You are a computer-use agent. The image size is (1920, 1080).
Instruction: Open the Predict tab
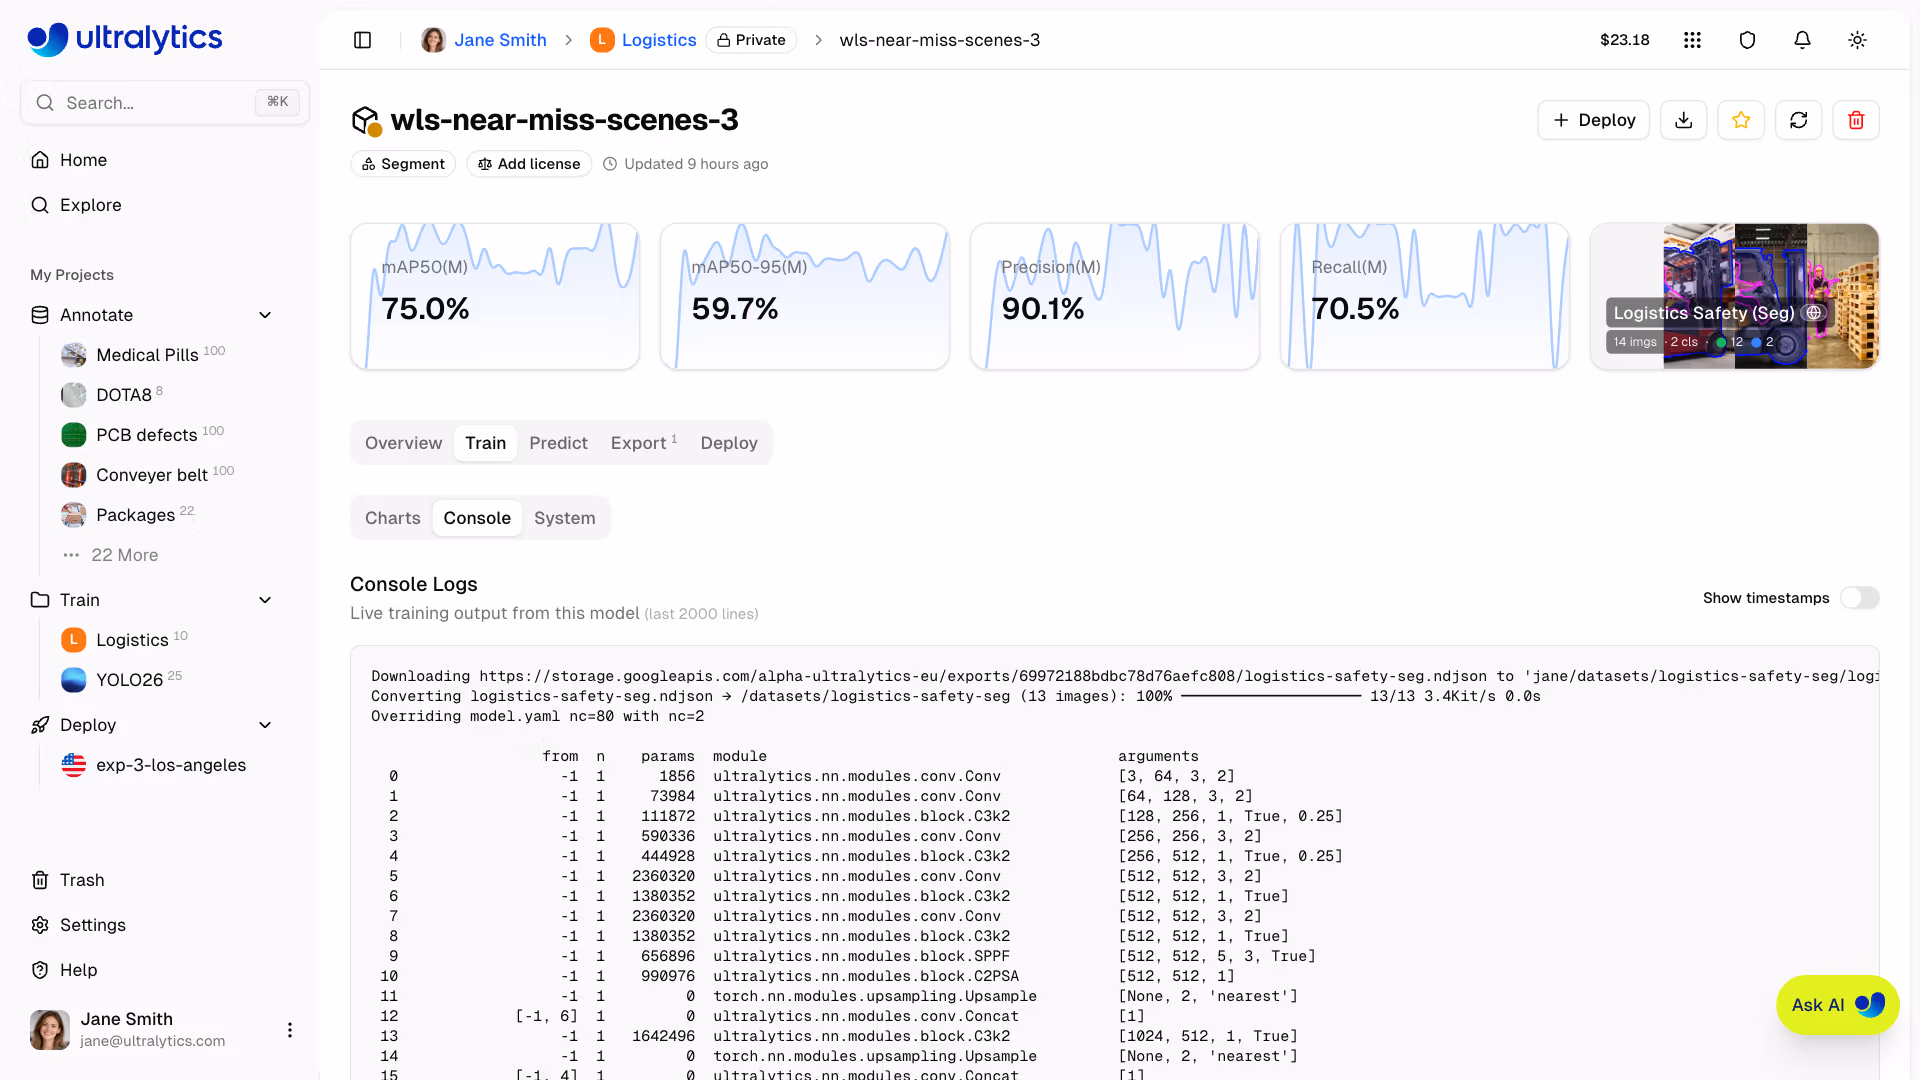[x=558, y=443]
